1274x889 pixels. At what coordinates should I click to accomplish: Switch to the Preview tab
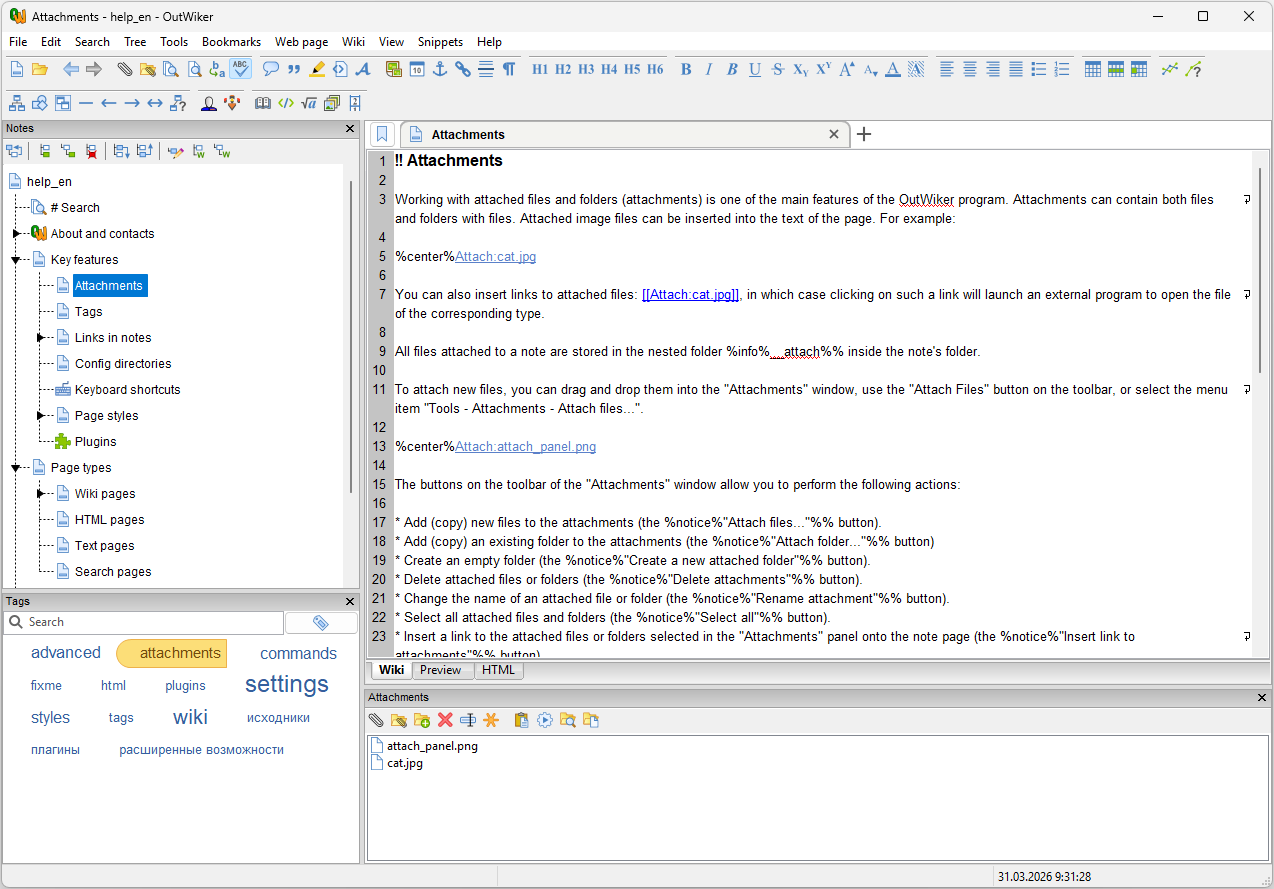pyautogui.click(x=441, y=670)
